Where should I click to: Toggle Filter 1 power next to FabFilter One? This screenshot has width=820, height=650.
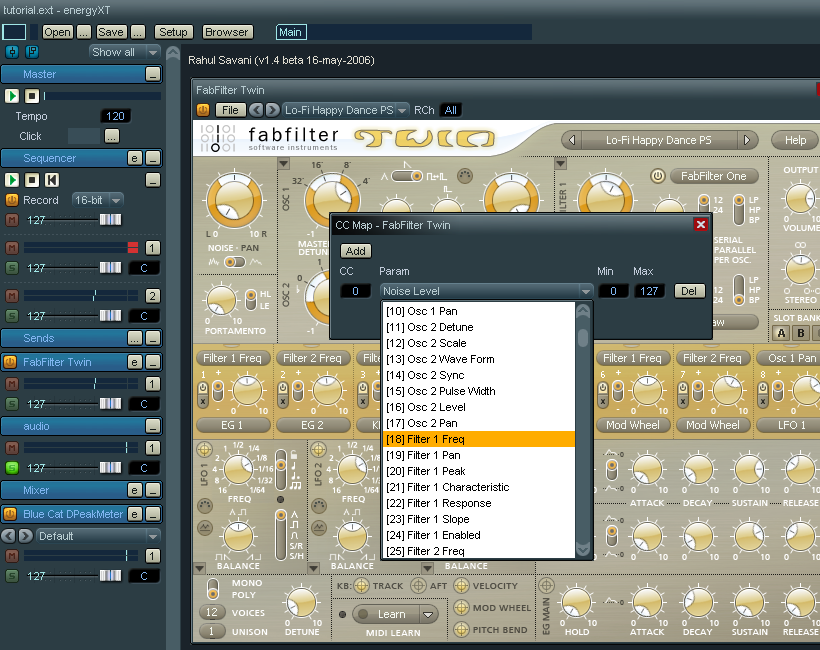point(657,176)
